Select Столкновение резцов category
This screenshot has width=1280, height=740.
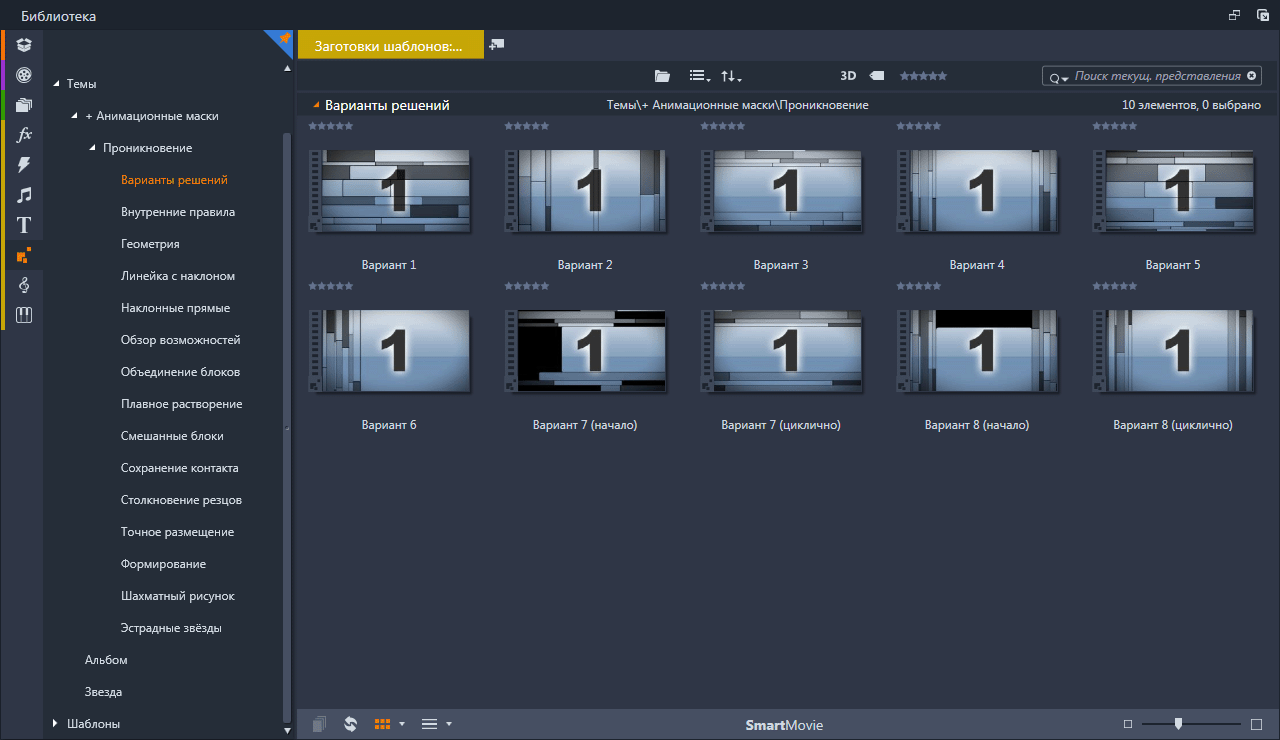point(181,500)
